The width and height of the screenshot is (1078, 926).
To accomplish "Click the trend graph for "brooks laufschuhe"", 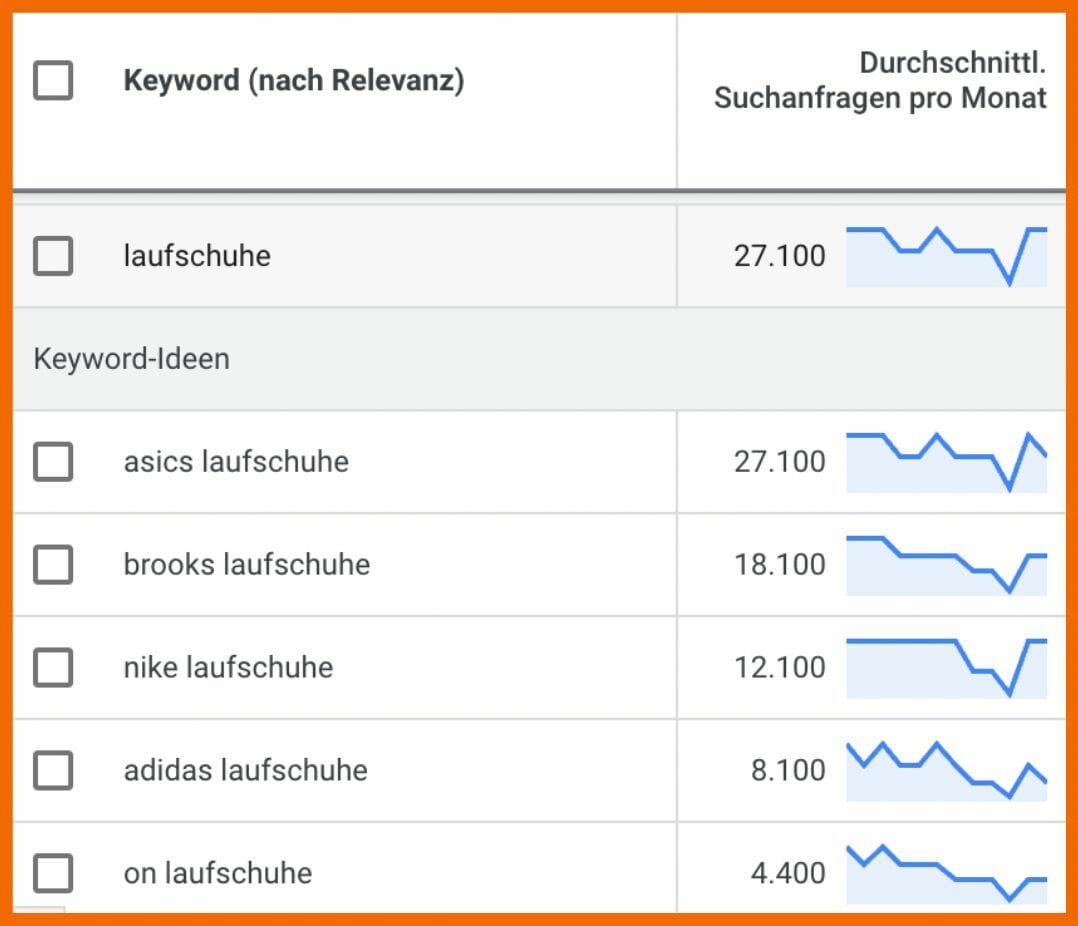I will [x=945, y=565].
